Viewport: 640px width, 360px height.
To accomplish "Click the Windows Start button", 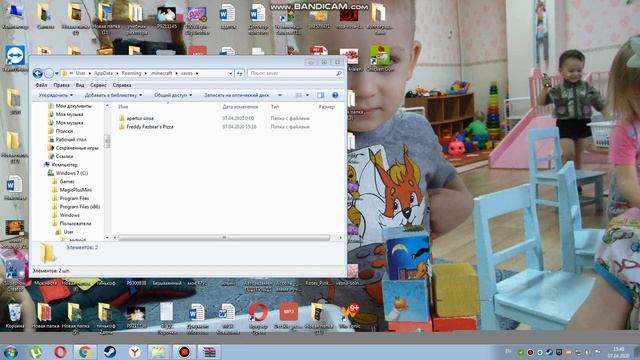I will click(x=11, y=352).
